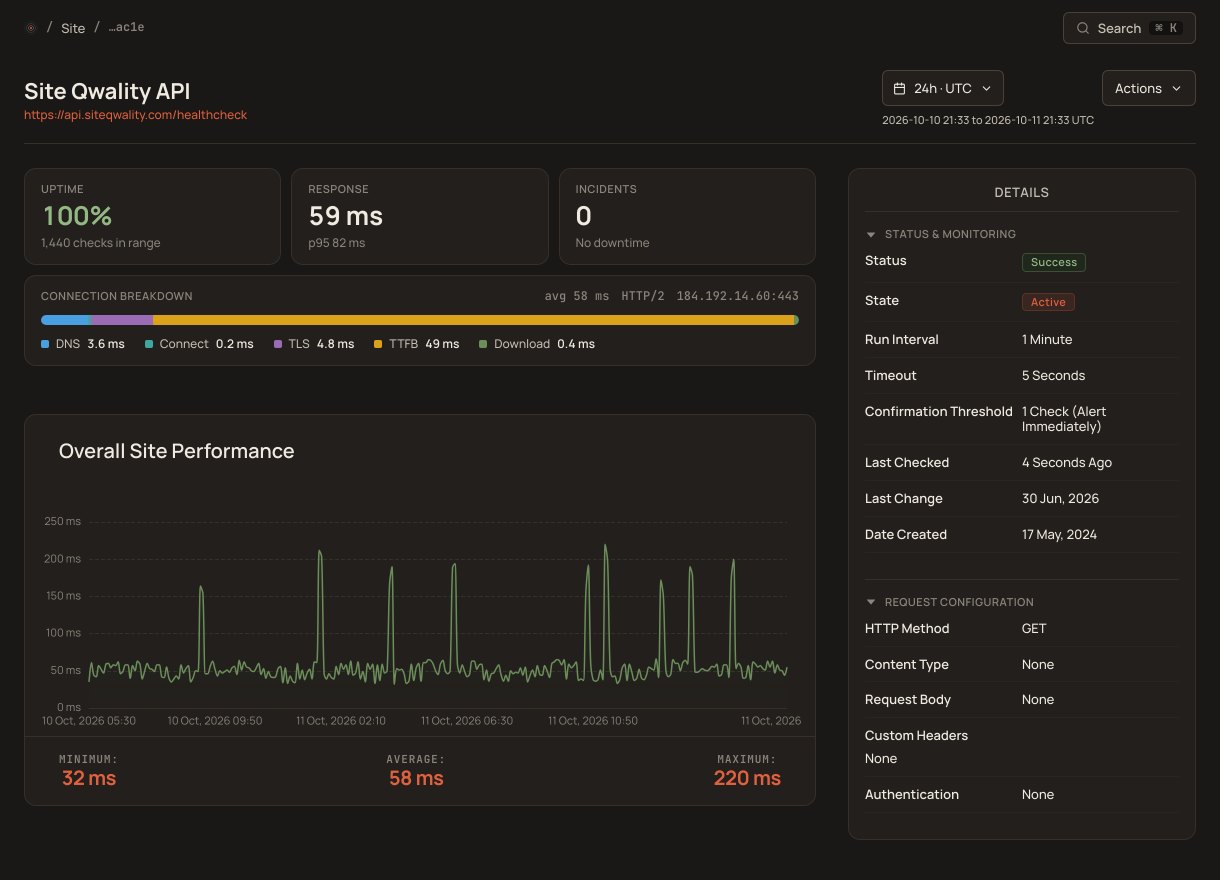
Task: Click the p95 82 ms text
Action: point(336,243)
